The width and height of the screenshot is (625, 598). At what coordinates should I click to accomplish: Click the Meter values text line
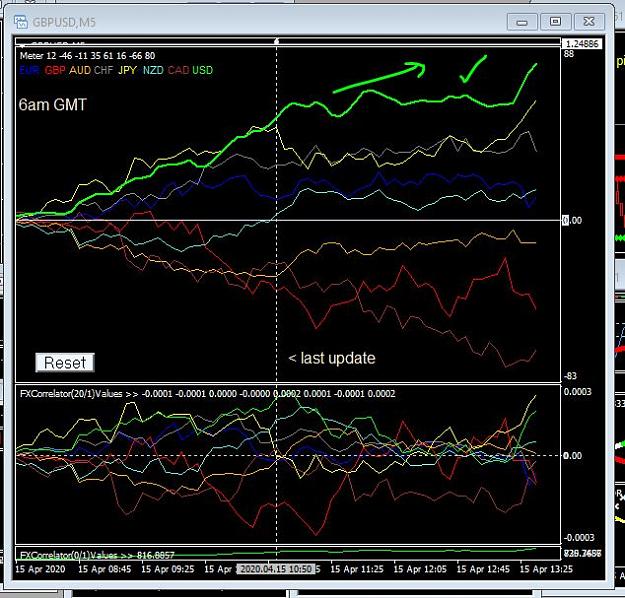click(x=87, y=56)
